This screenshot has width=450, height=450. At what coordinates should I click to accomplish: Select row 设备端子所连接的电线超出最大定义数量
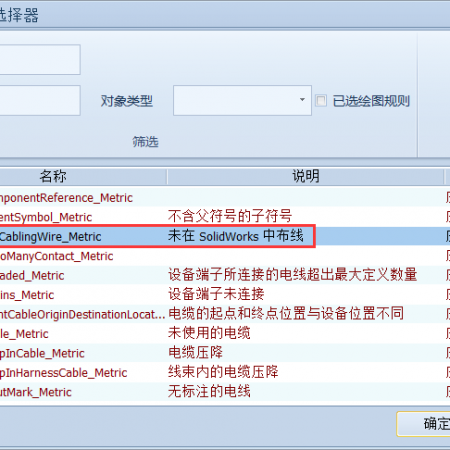225,275
